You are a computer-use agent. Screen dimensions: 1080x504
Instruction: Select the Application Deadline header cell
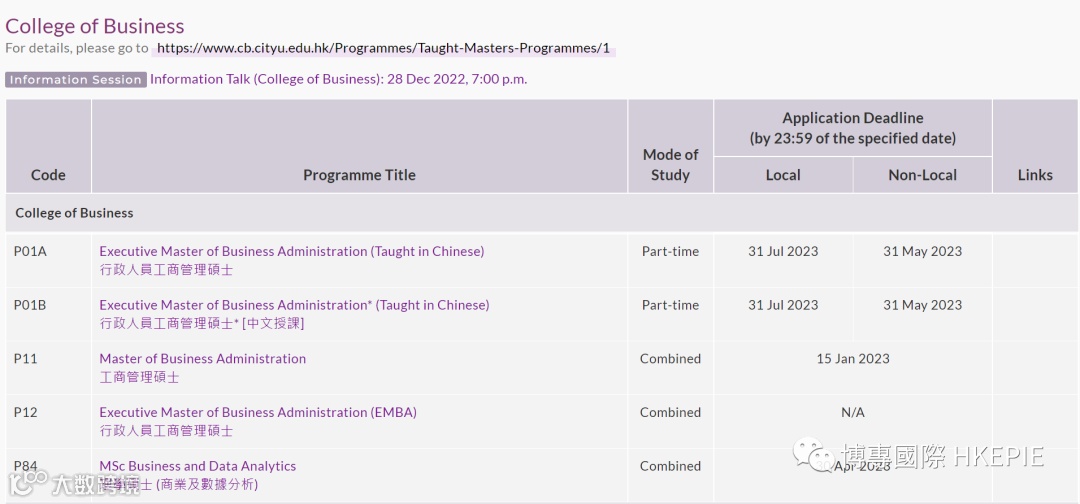pyautogui.click(x=853, y=128)
